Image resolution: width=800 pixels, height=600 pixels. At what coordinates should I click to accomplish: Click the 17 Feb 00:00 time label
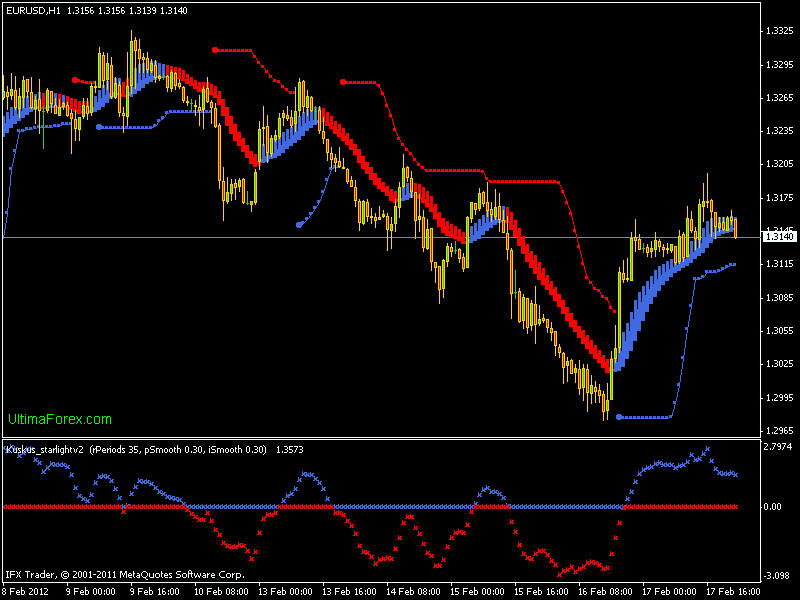[x=669, y=592]
